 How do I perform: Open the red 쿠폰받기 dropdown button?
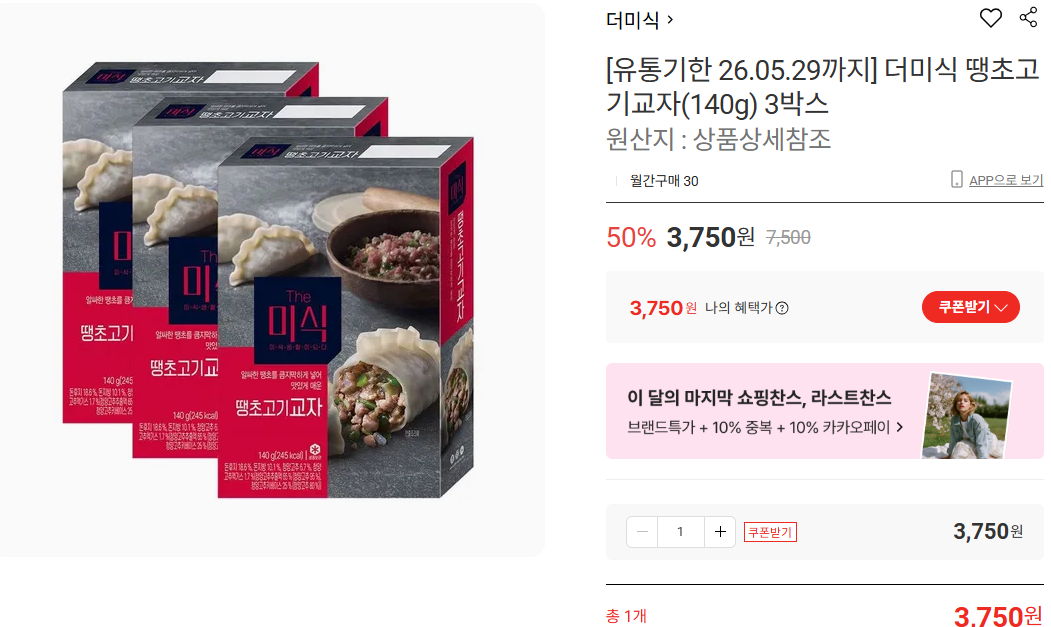(971, 307)
